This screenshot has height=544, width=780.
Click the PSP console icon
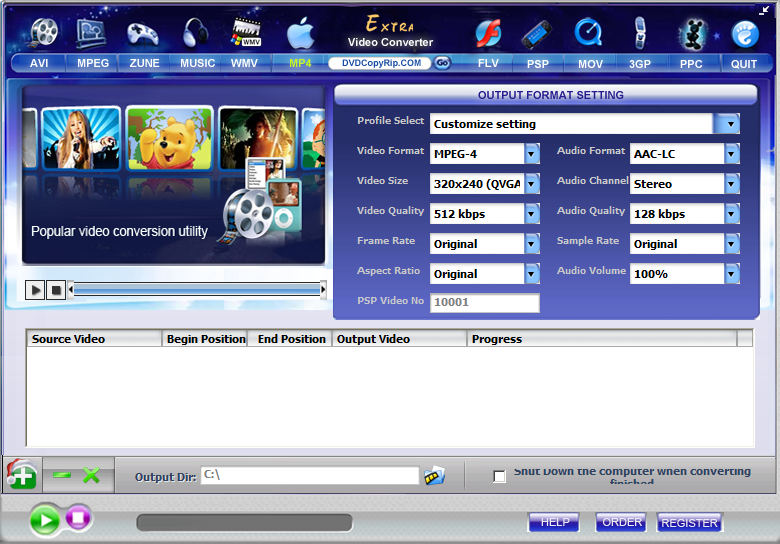(x=537, y=35)
